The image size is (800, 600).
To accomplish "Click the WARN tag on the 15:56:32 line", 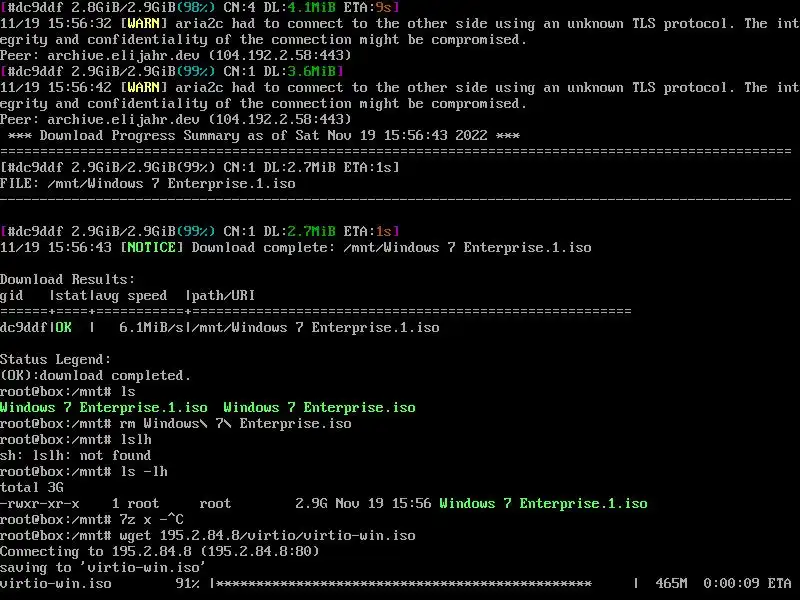I will 143,23.
